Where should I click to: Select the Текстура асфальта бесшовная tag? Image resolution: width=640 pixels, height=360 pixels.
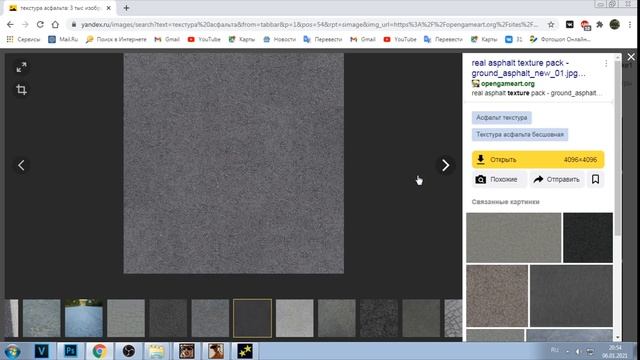pos(520,134)
